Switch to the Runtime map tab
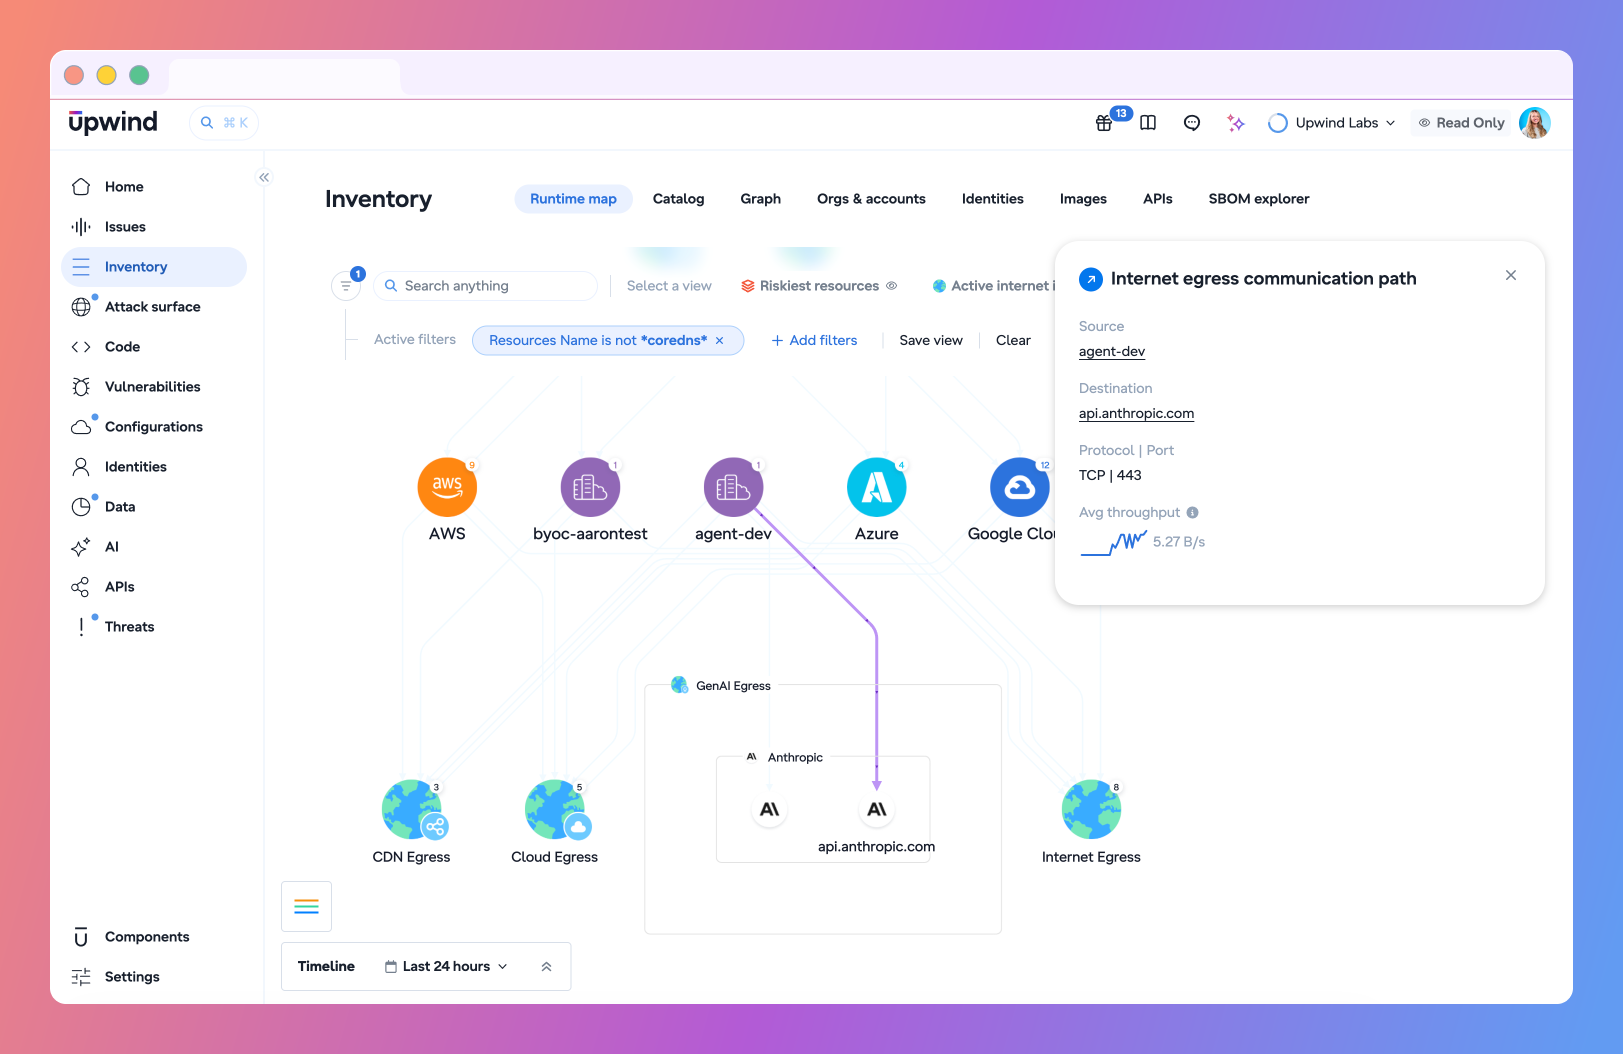 [573, 199]
